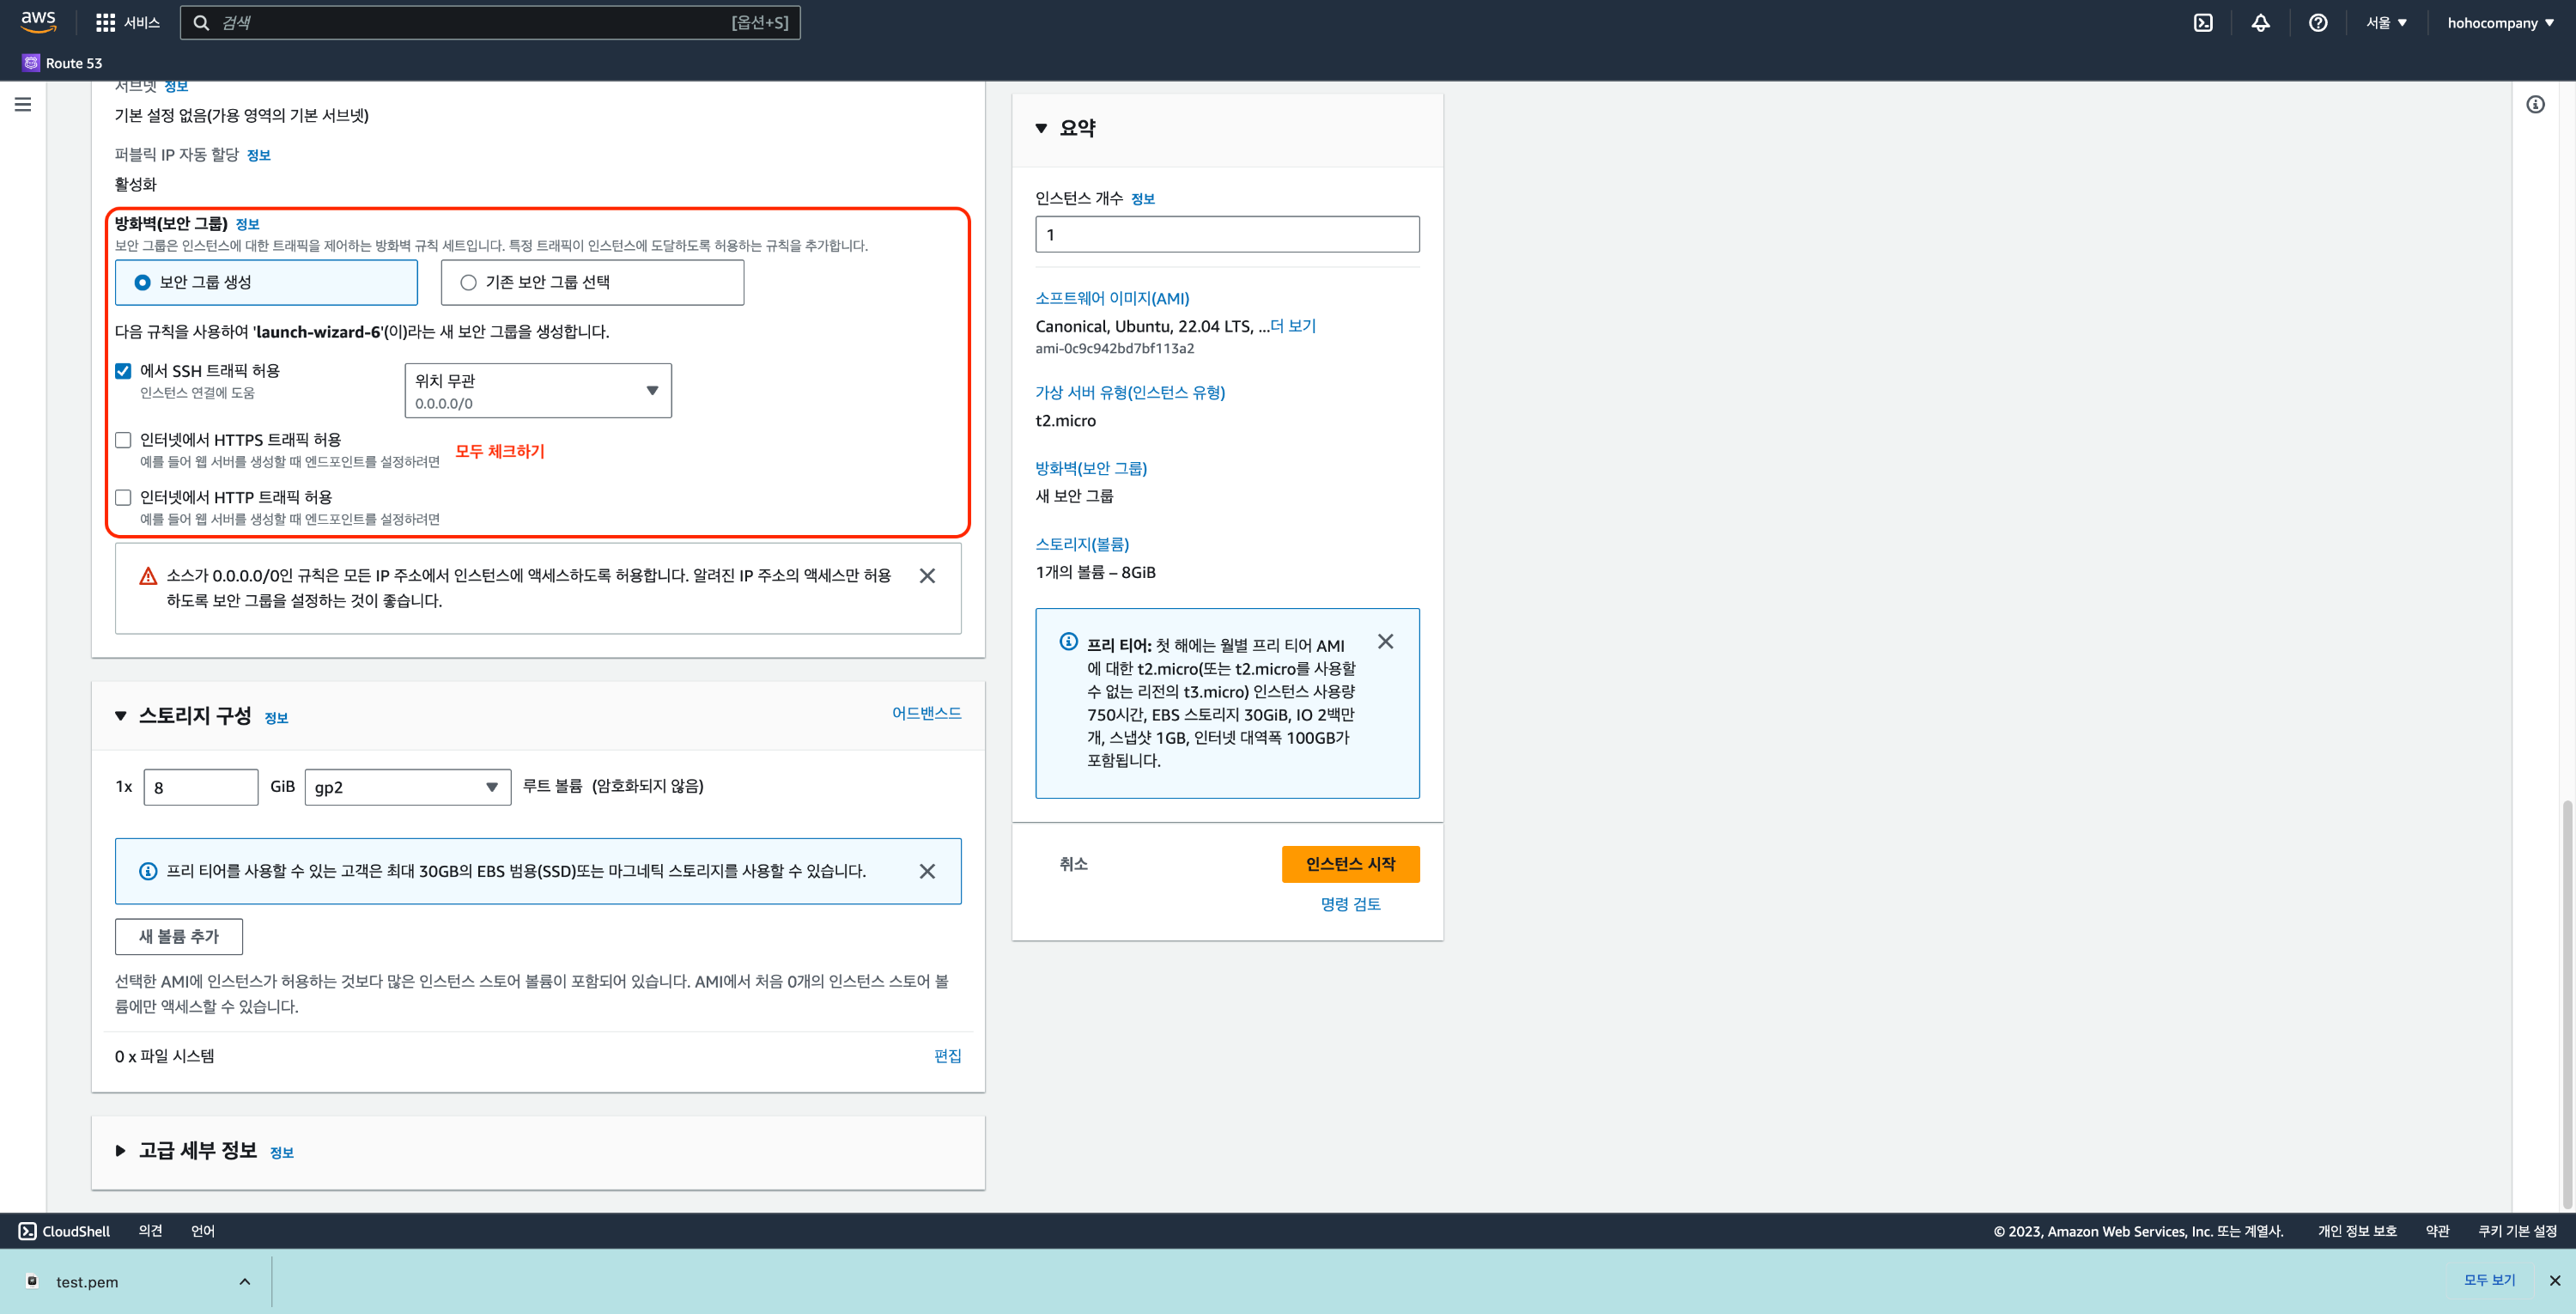The image size is (2576, 1314).
Task: Open the services grid menu icon
Action: [105, 23]
